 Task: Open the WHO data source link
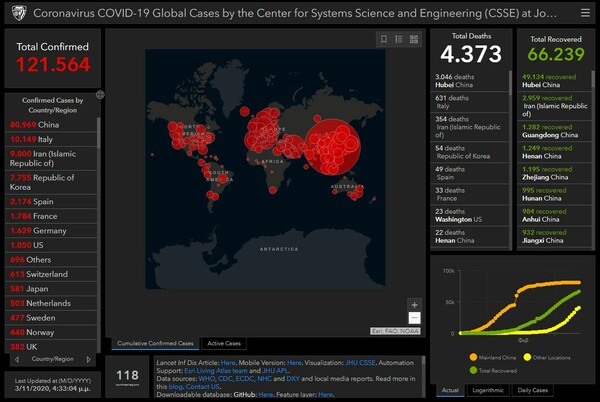click(x=207, y=379)
